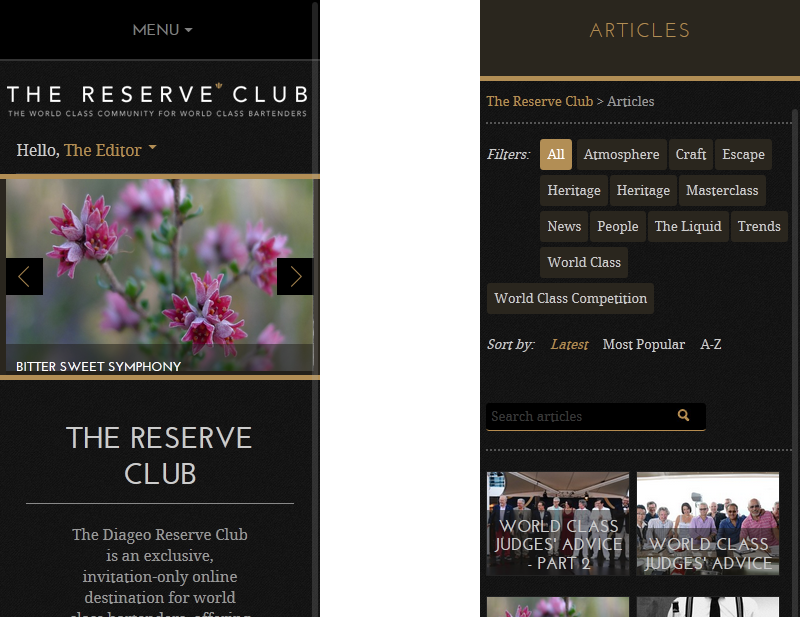Toggle the Craft filter
The height and width of the screenshot is (617, 800).
click(691, 154)
